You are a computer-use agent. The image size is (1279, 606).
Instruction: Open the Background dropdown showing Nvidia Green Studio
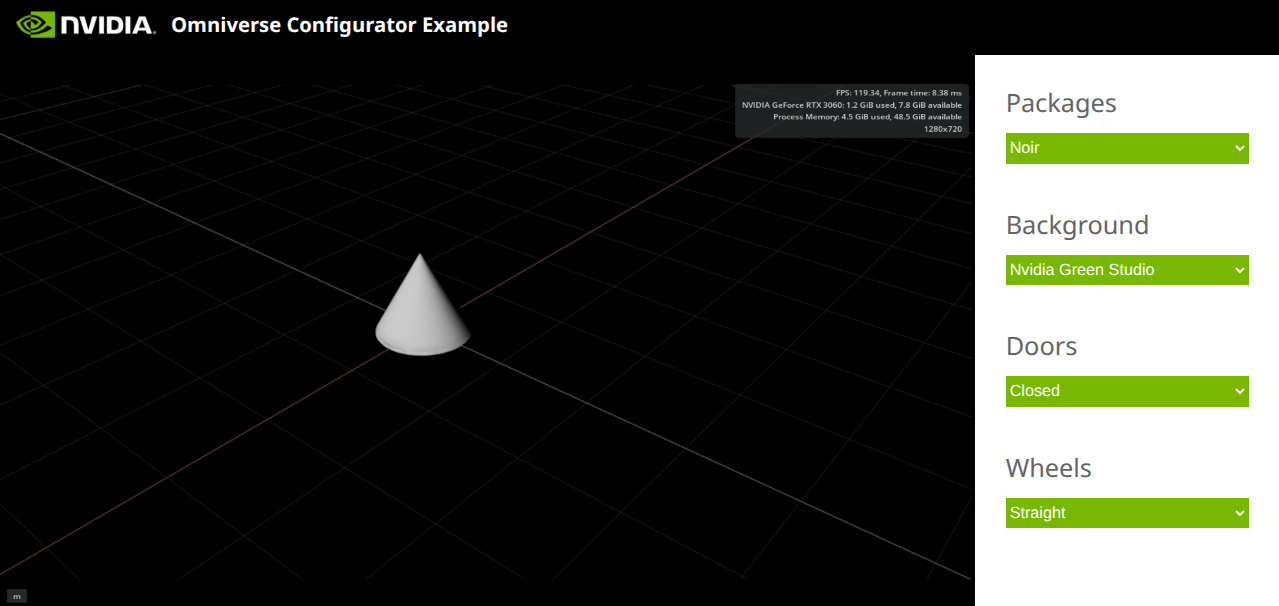pos(1127,270)
